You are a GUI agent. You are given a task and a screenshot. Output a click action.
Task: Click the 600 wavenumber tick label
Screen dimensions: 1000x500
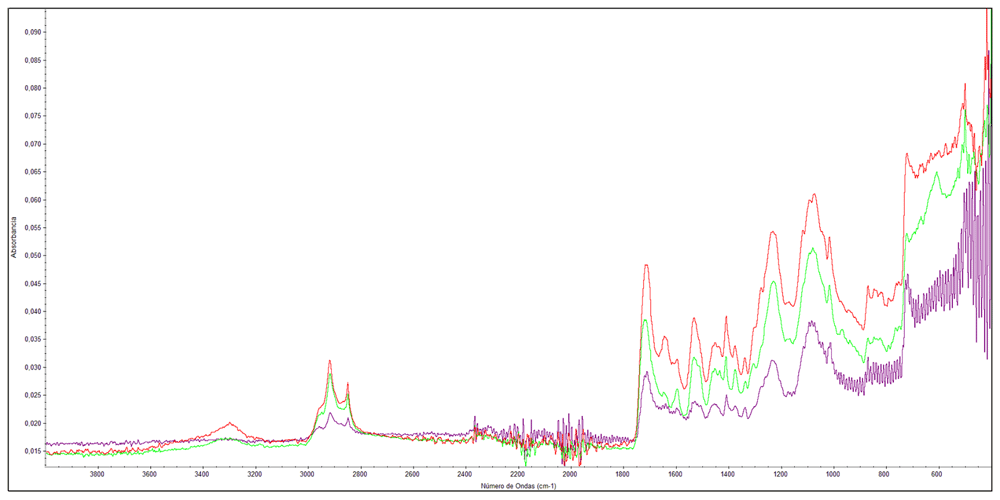[x=937, y=475]
